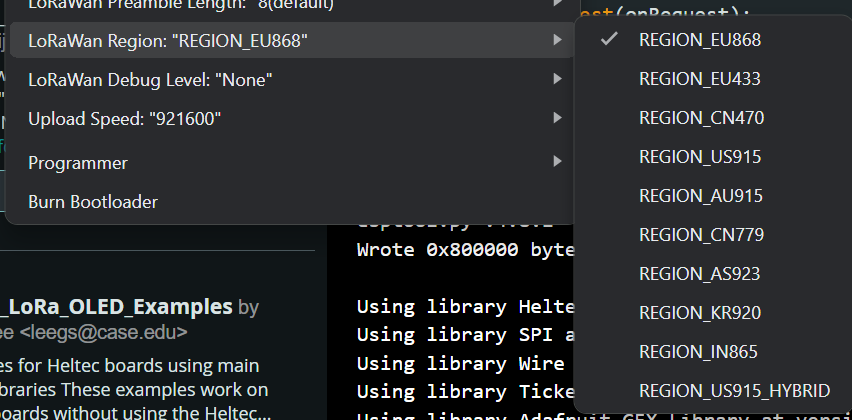
Task: Choose REGION_EU433 from the submenu
Action: 712,79
